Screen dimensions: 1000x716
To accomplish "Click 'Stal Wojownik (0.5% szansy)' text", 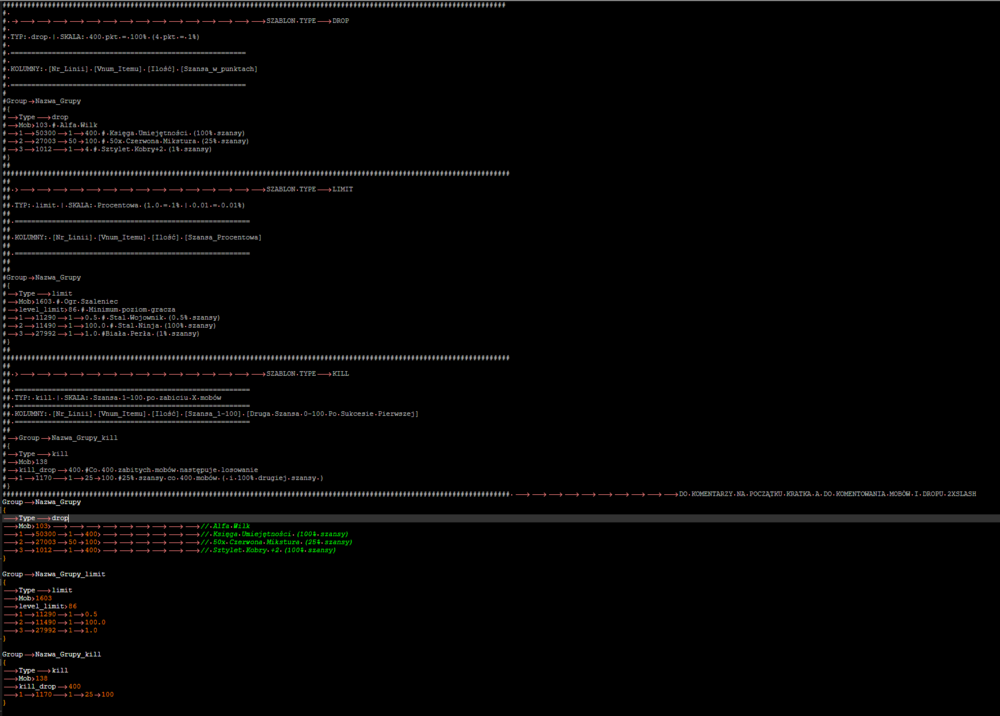I will [165, 318].
